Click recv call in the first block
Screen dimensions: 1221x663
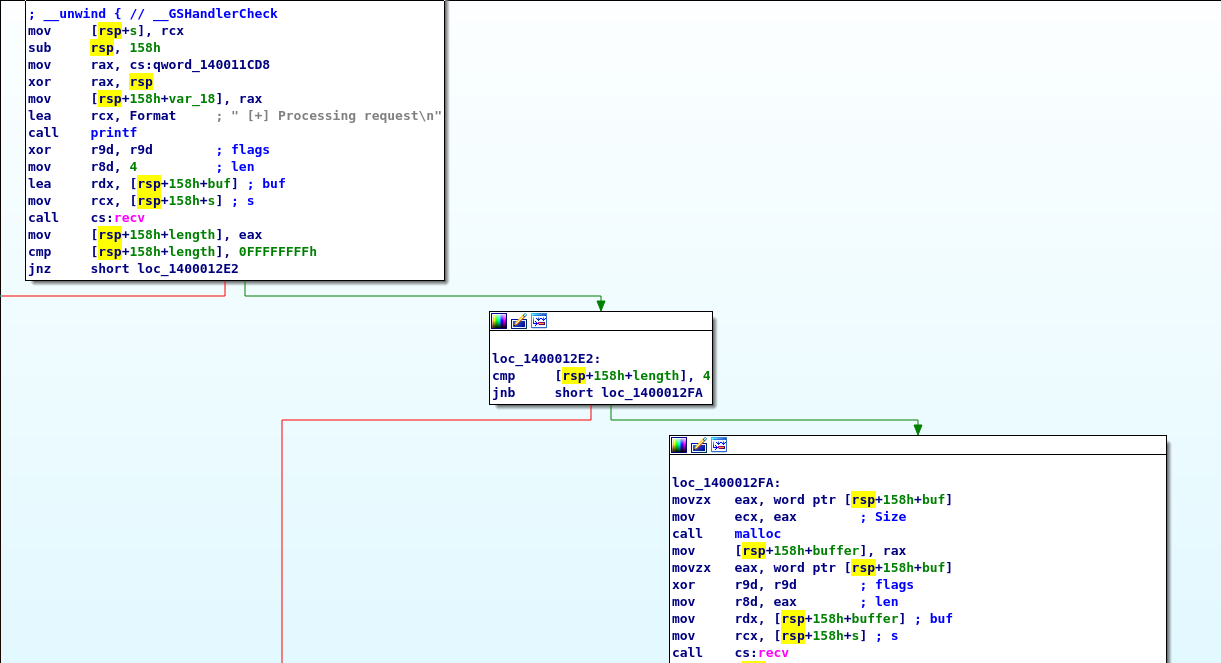click(x=129, y=218)
